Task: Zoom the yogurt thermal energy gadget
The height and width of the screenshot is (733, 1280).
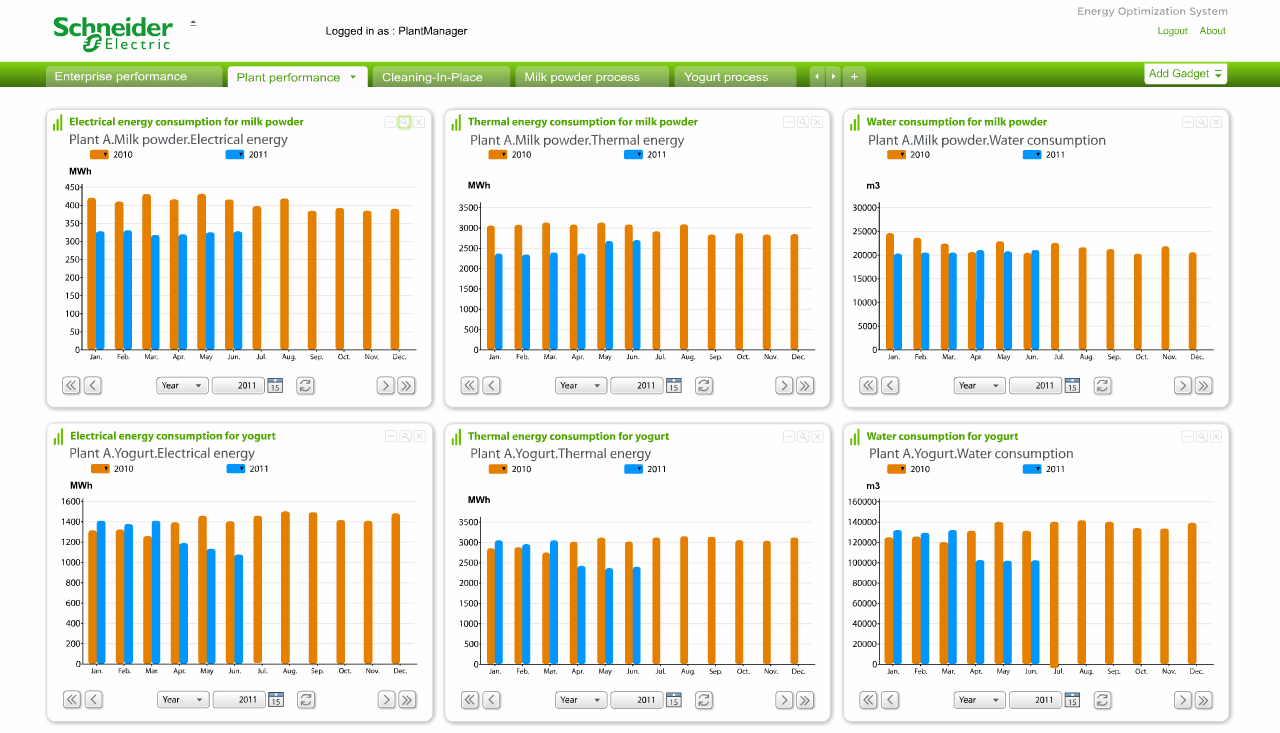Action: pos(803,436)
